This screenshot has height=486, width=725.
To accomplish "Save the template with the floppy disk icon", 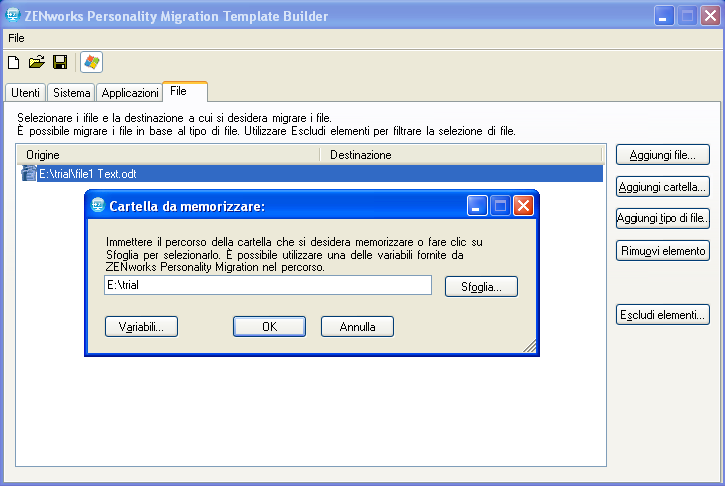I will click(x=60, y=62).
